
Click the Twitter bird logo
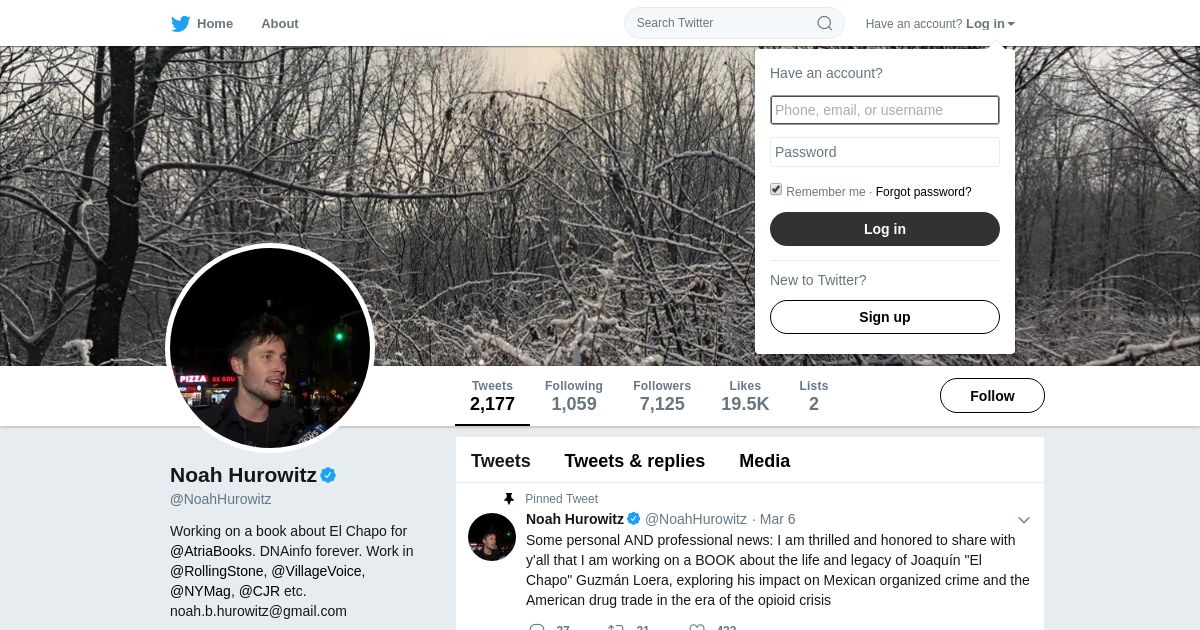coord(180,24)
